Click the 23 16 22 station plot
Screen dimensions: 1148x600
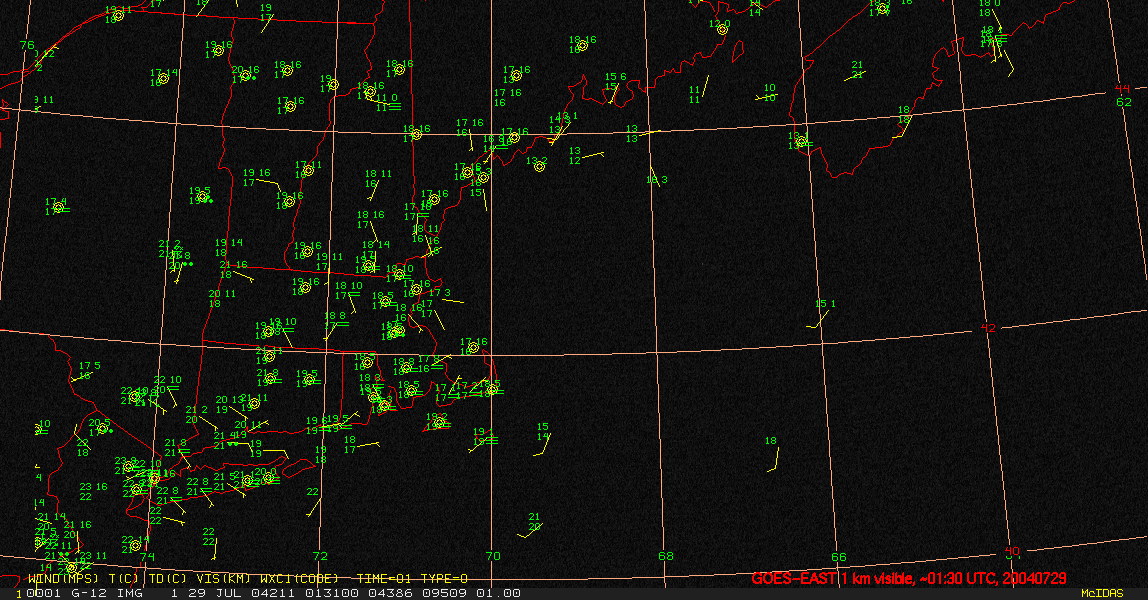tap(93, 491)
